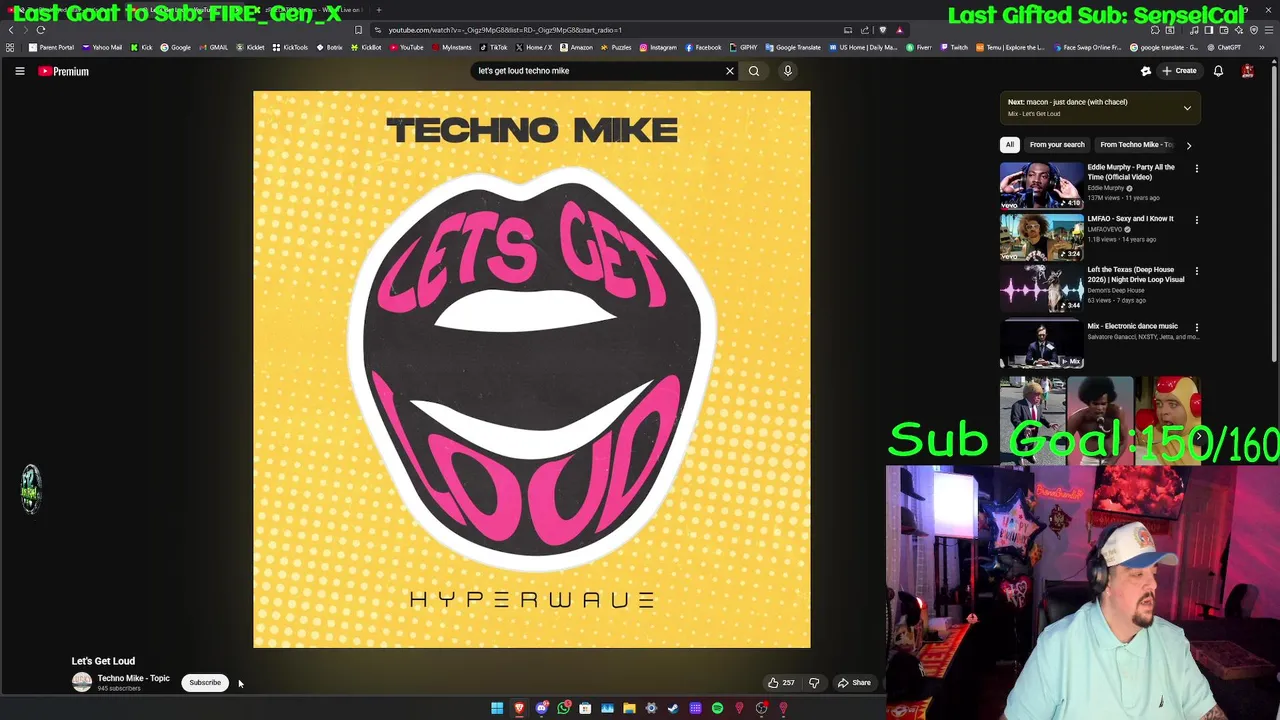Open Discord from the taskbar
The height and width of the screenshot is (720, 1280).
pyautogui.click(x=541, y=709)
